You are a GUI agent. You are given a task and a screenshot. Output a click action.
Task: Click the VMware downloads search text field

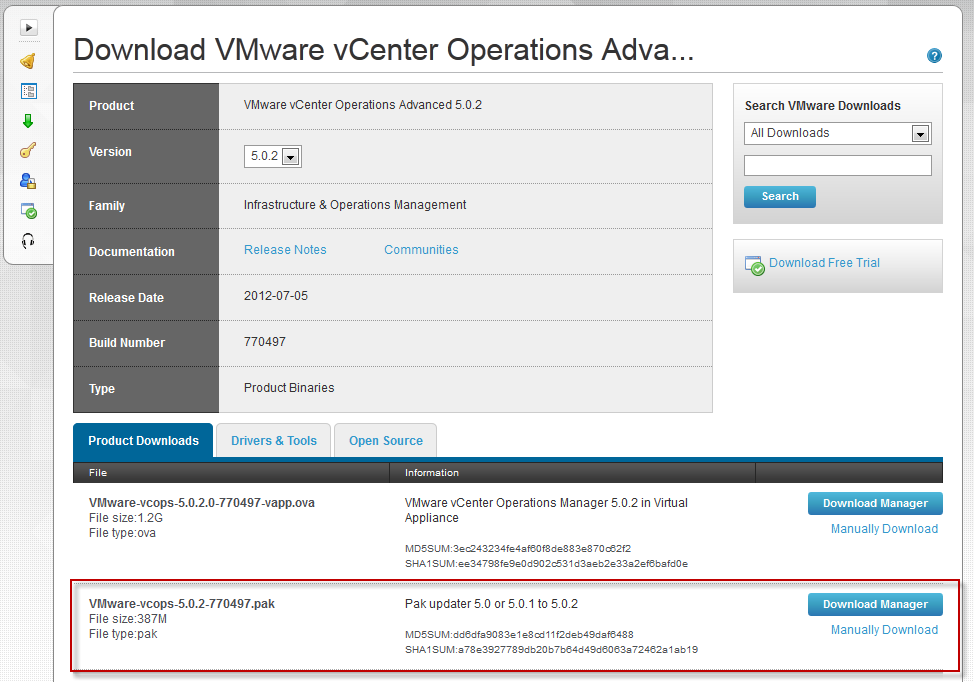tap(837, 165)
